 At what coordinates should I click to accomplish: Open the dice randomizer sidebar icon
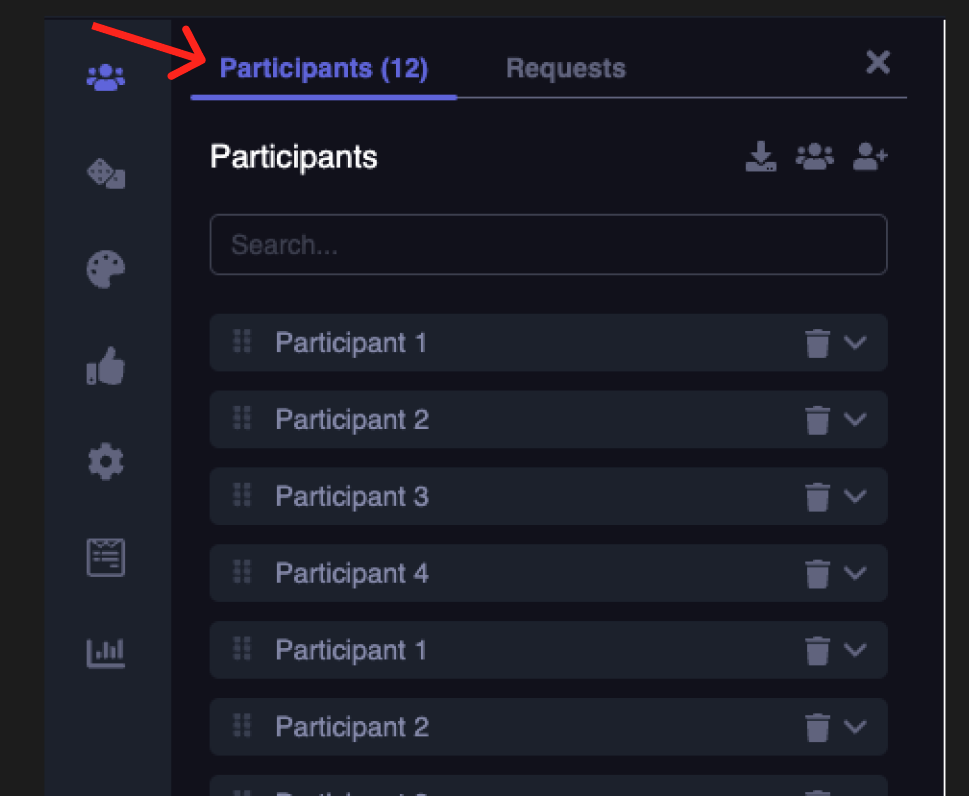pyautogui.click(x=106, y=174)
